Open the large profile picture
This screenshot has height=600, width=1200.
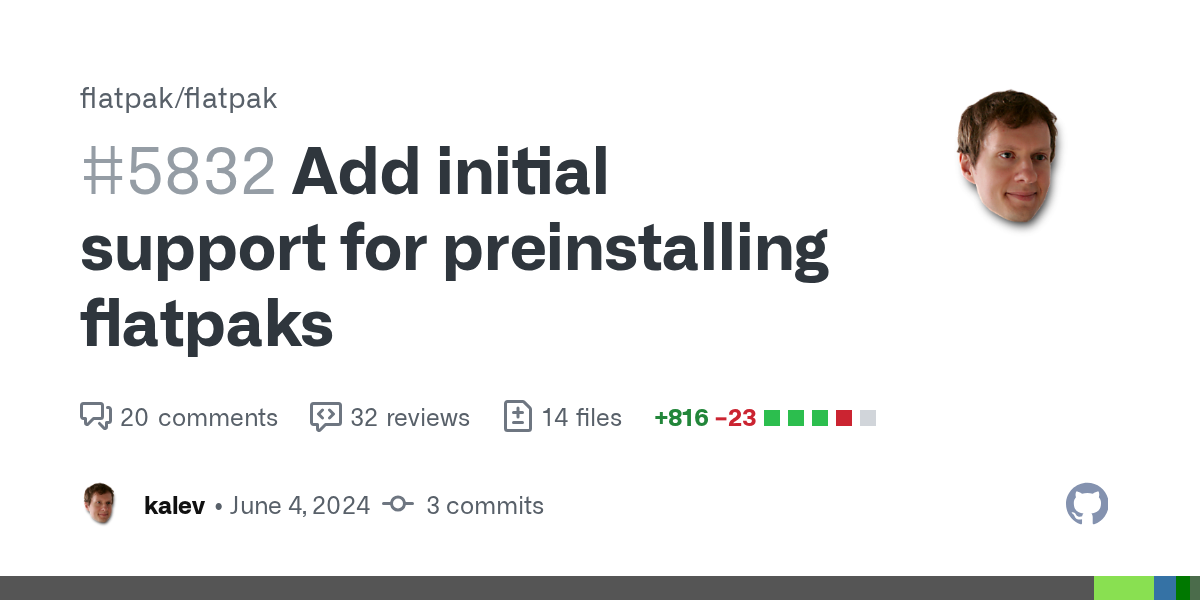pos(1007,155)
